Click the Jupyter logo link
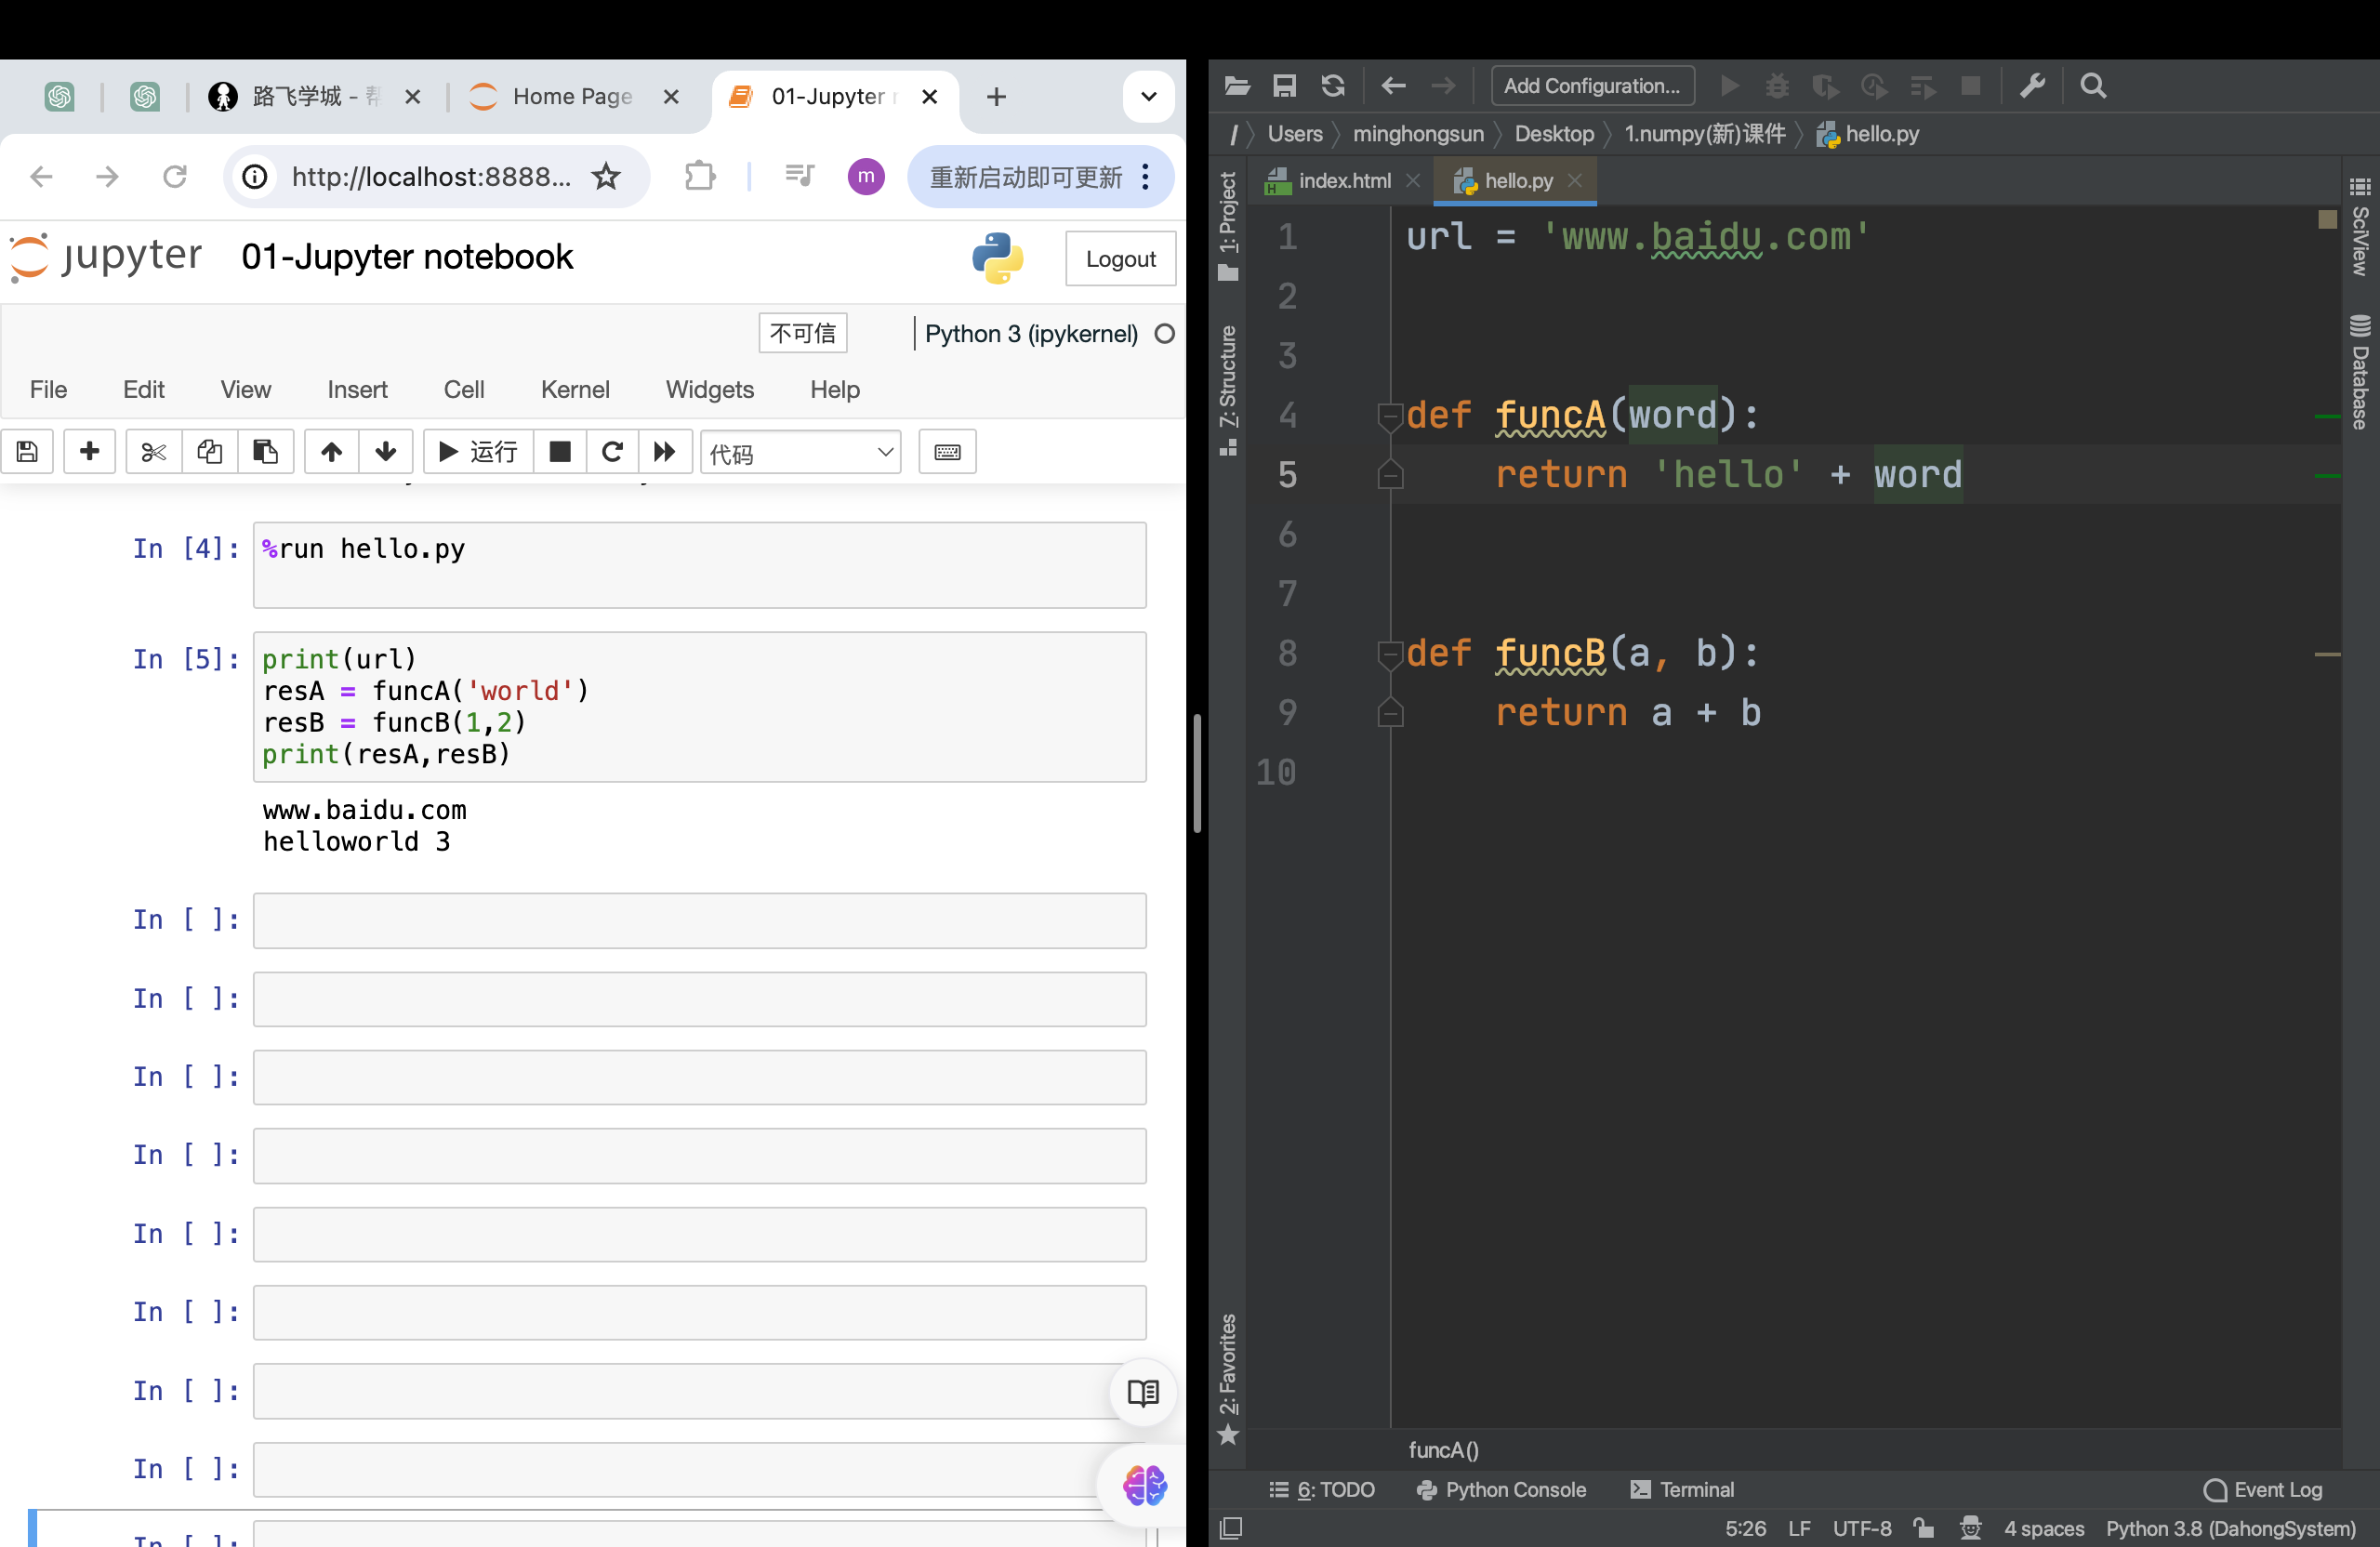 (x=106, y=258)
